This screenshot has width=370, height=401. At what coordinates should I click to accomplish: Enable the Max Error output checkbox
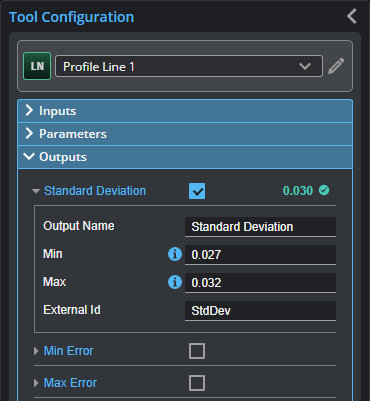click(197, 383)
